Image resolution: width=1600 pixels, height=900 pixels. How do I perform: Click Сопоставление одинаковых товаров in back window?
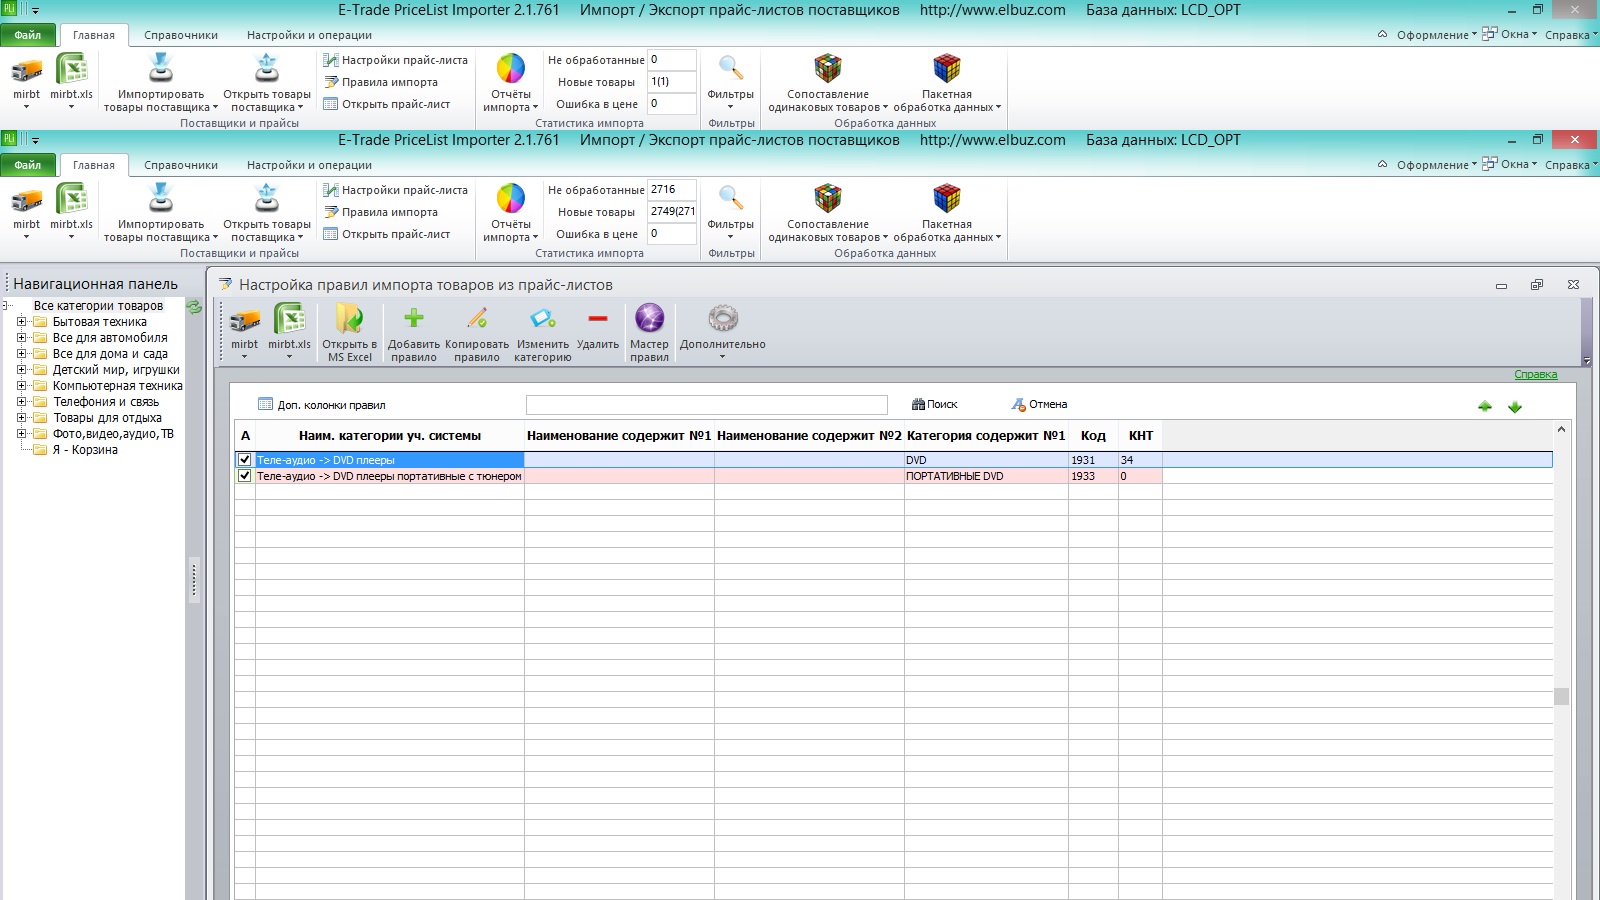827,81
